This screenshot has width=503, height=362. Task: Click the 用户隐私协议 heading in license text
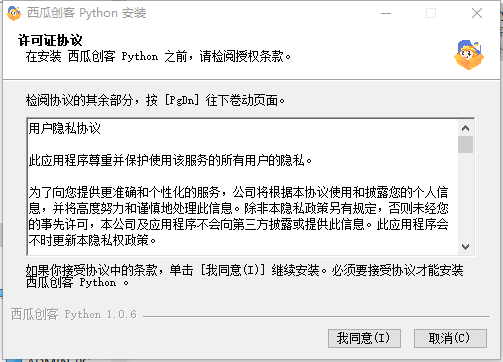click(64, 128)
